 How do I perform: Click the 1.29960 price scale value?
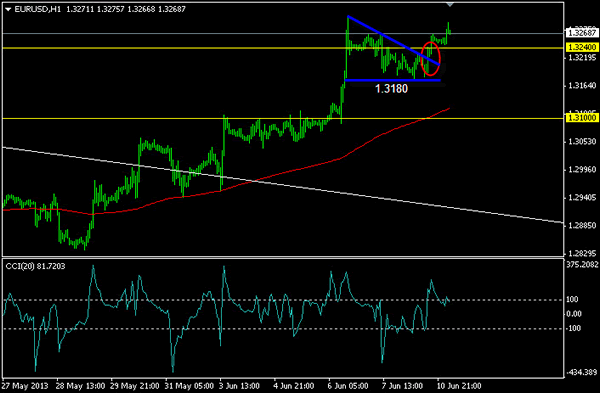click(x=582, y=170)
